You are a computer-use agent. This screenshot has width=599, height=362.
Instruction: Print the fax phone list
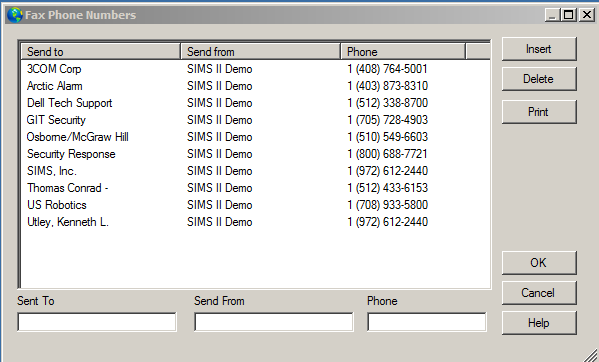tap(539, 112)
